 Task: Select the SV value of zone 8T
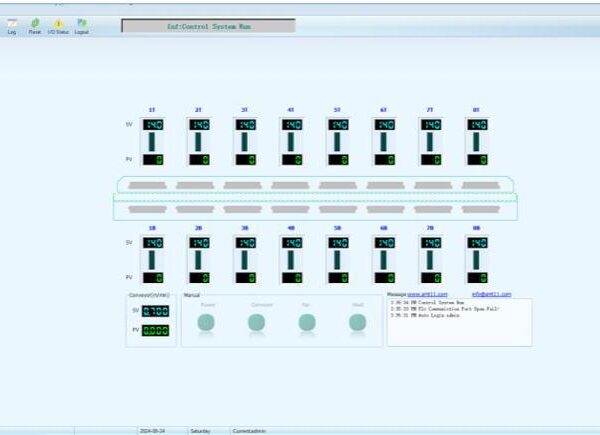pyautogui.click(x=477, y=125)
